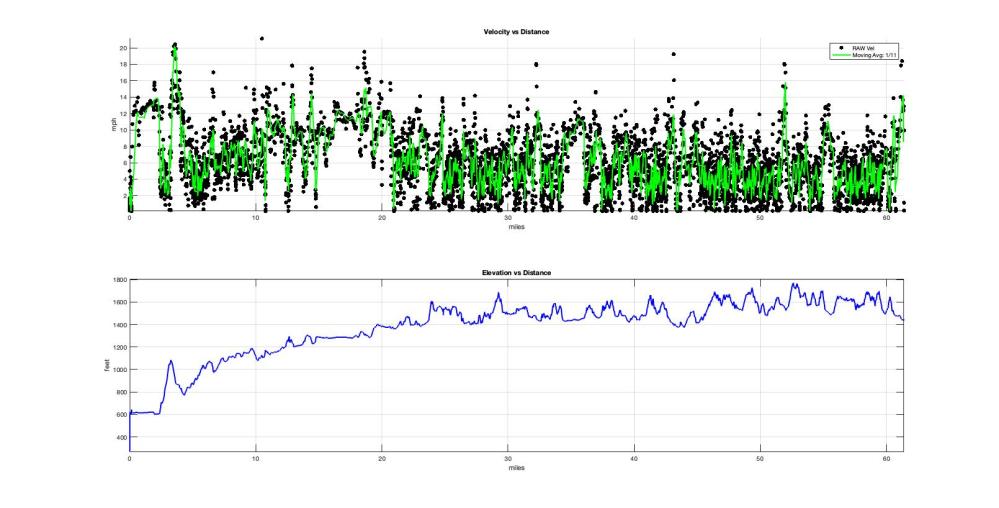Click the elevation dip near mile 4
Viewport: 999px width, 508px height.
[183, 394]
